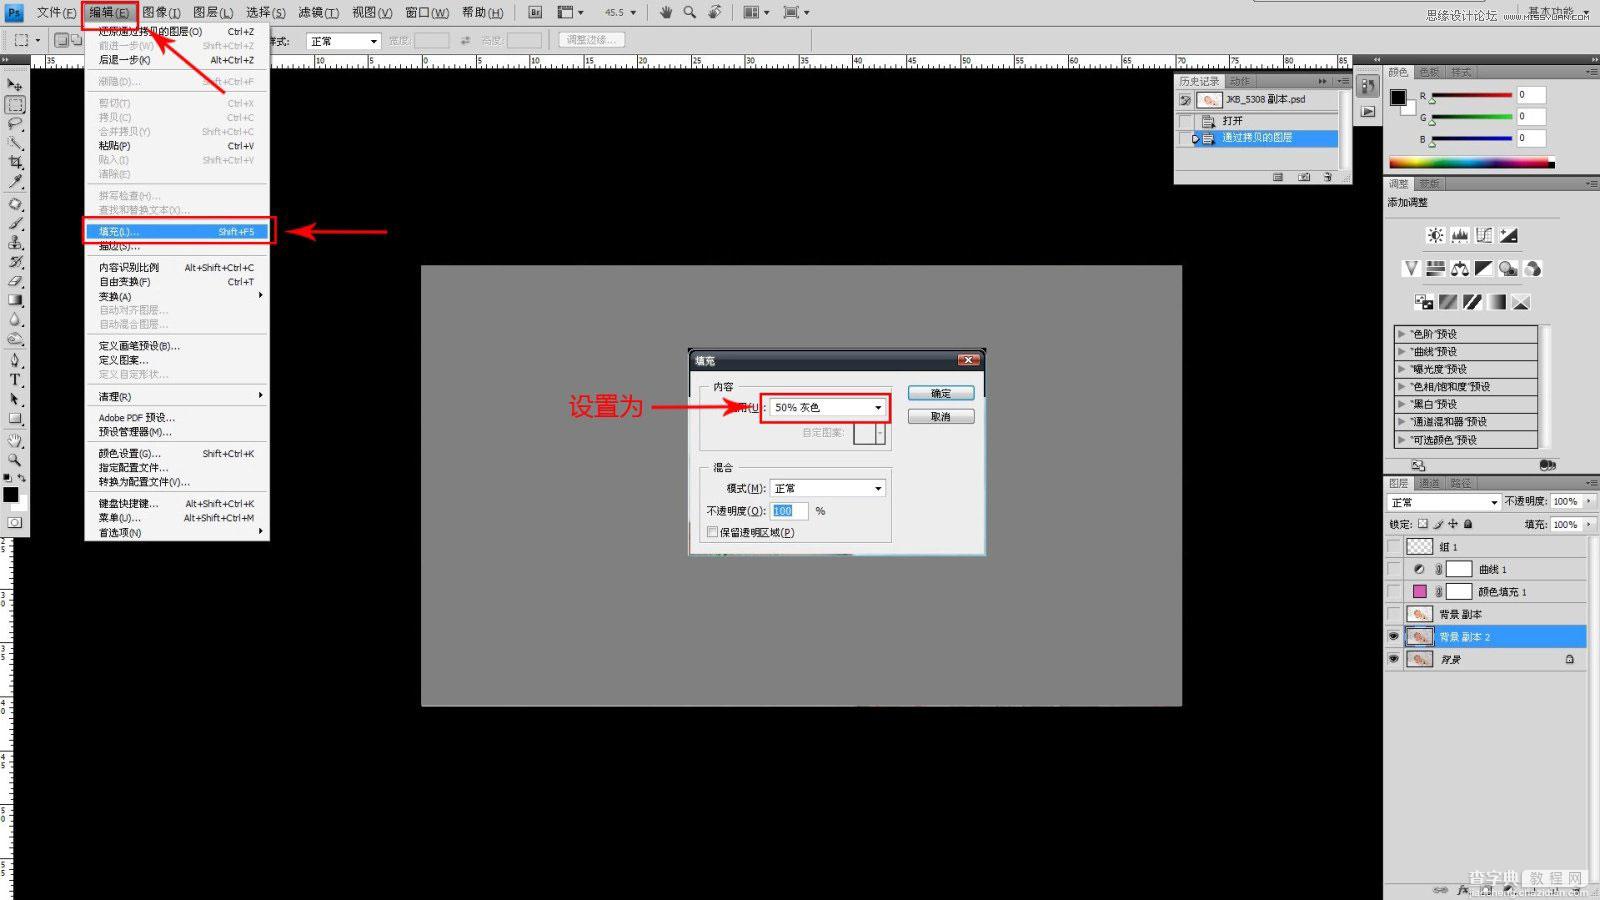Show the 颜色填充 1 layer

[1394, 592]
